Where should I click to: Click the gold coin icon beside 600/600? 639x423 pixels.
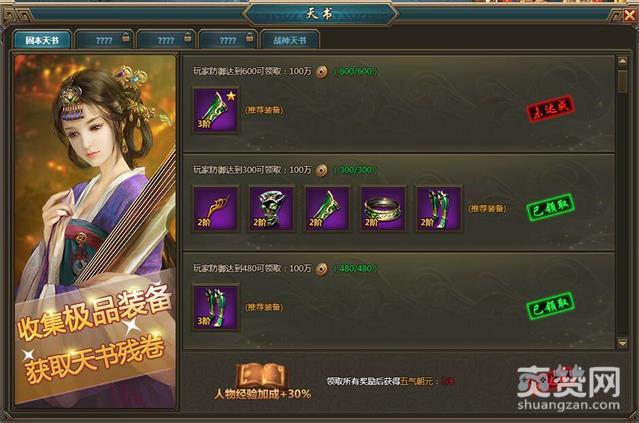[x=322, y=72]
